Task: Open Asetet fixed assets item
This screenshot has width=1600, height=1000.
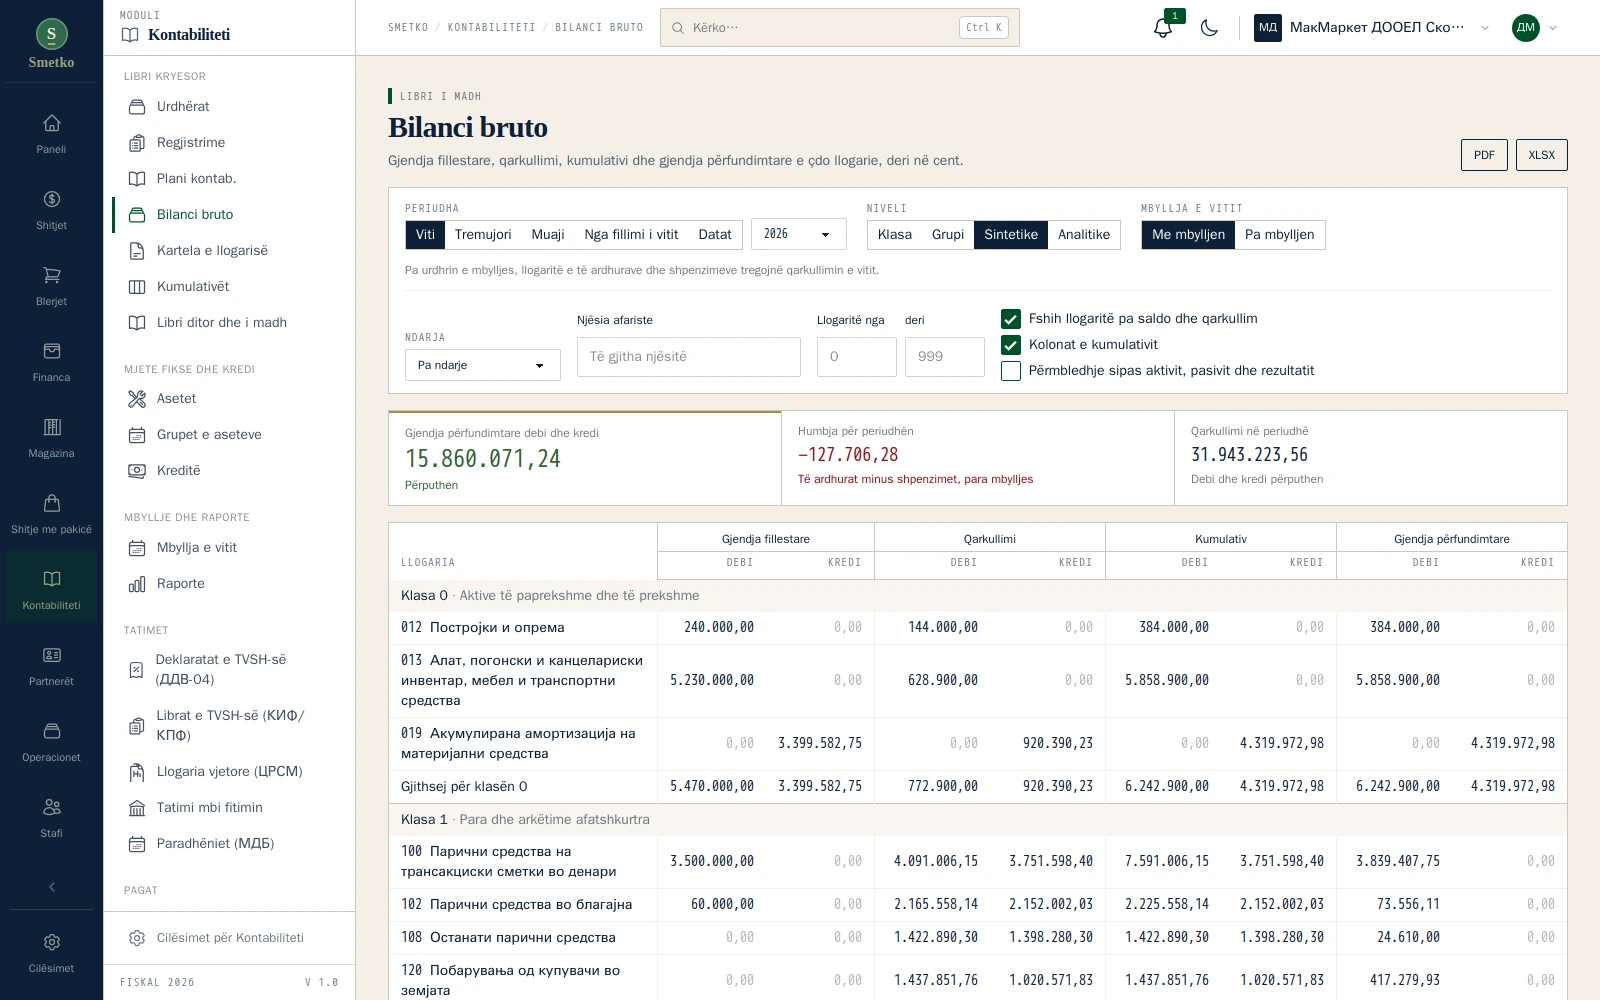Action: pyautogui.click(x=229, y=398)
